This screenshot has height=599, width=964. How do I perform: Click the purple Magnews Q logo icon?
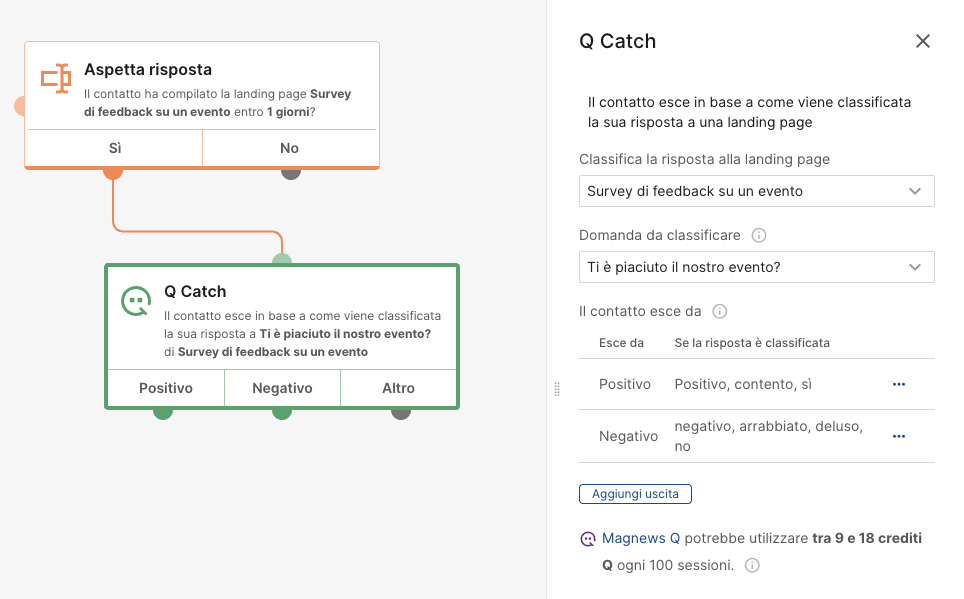point(588,539)
